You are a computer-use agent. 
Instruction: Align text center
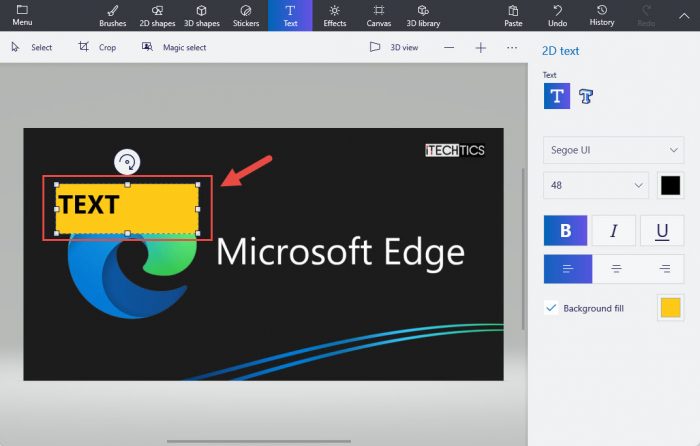click(616, 269)
